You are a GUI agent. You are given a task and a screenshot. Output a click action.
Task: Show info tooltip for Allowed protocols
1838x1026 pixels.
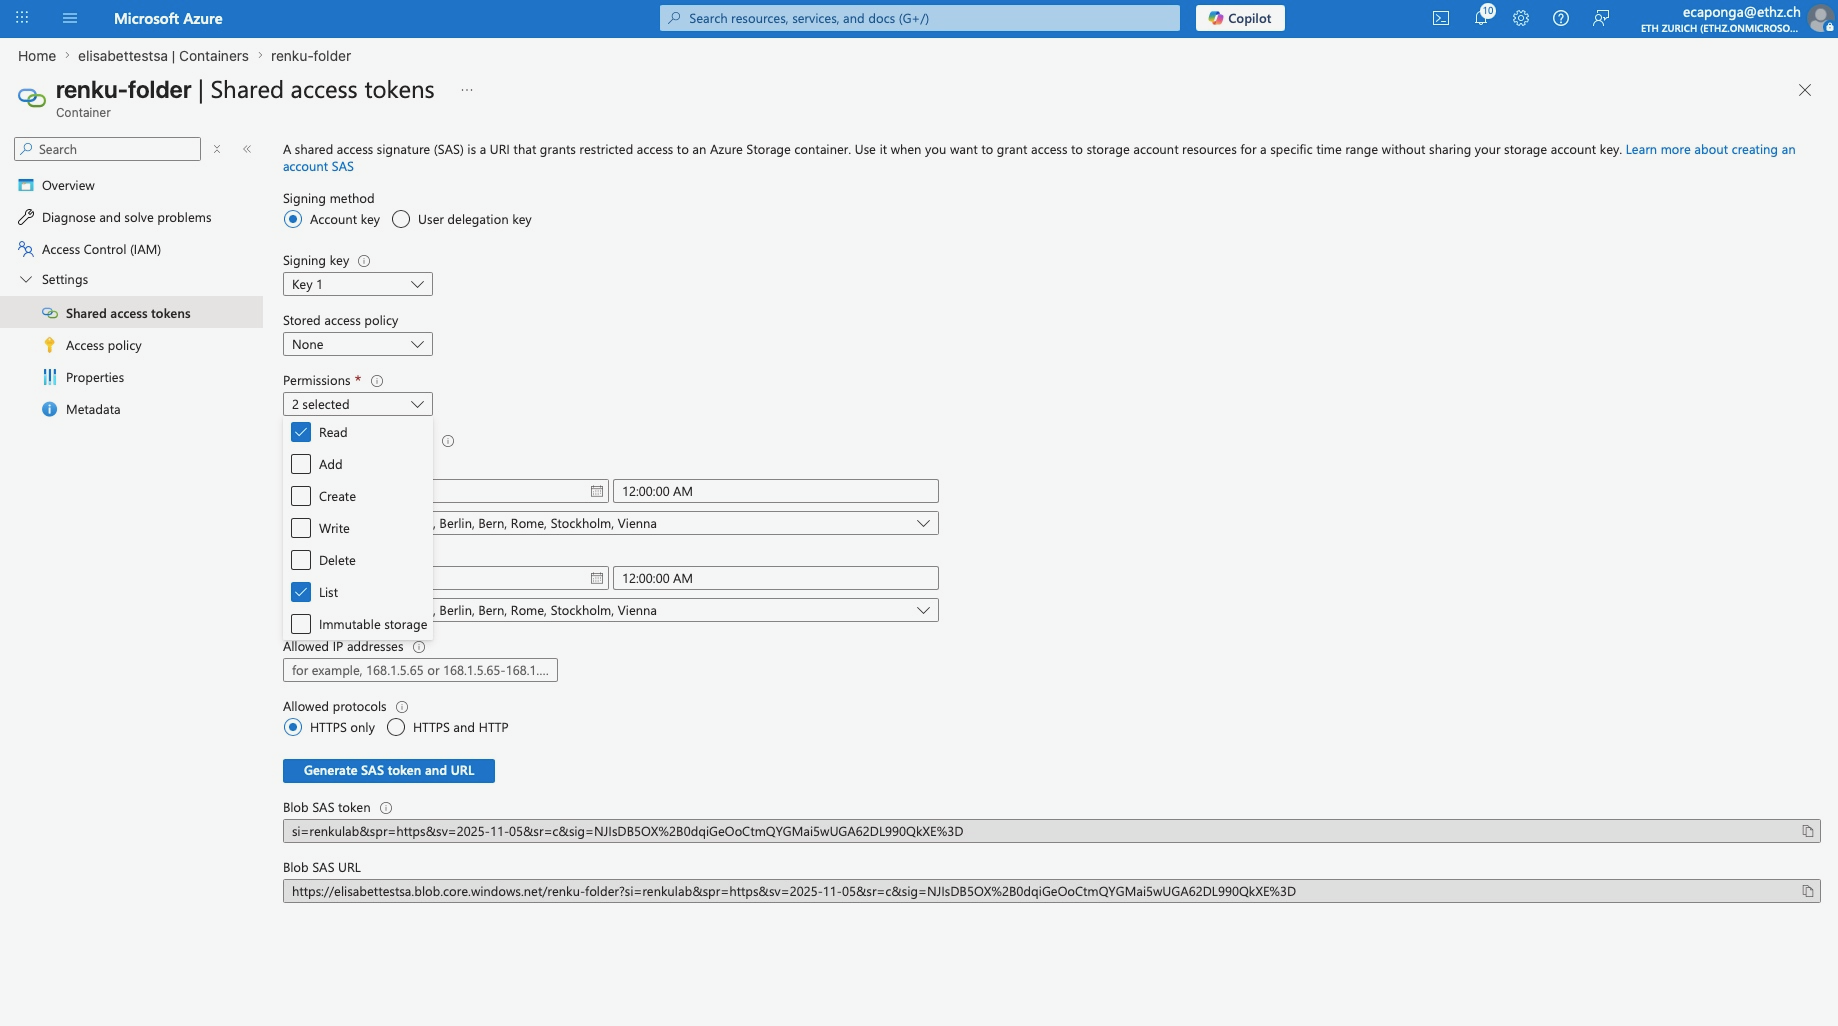(402, 707)
